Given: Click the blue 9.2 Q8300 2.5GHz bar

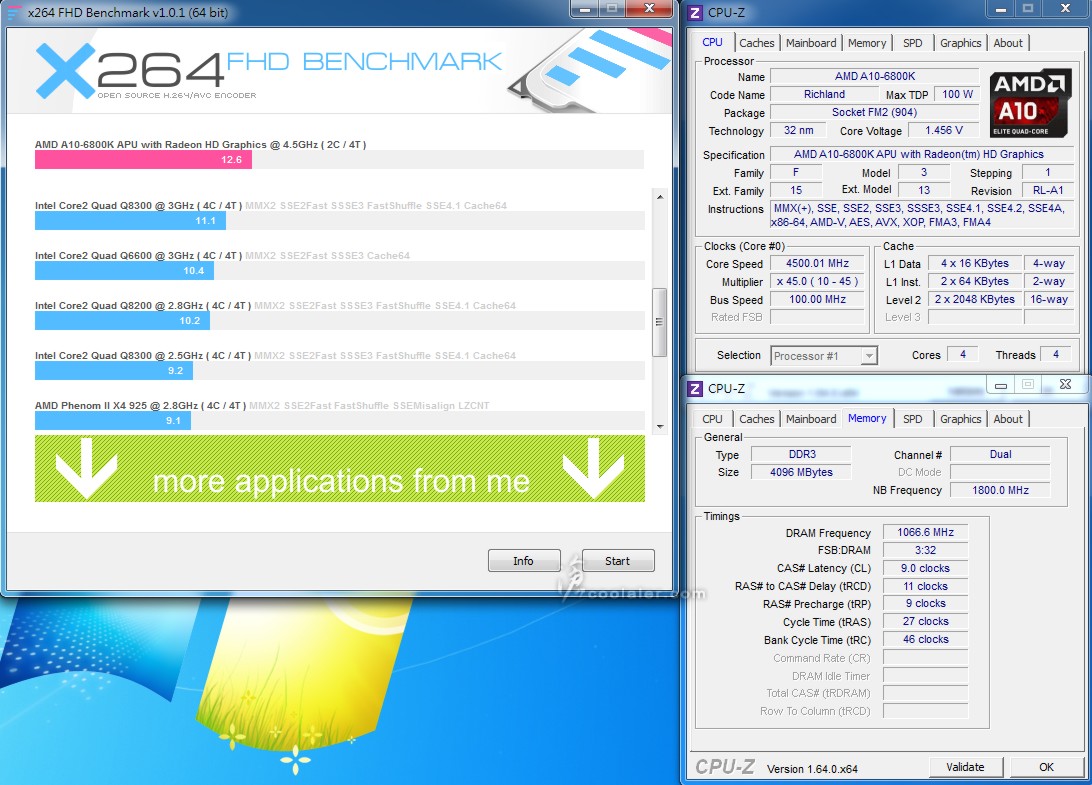Looking at the screenshot, I should 114,371.
